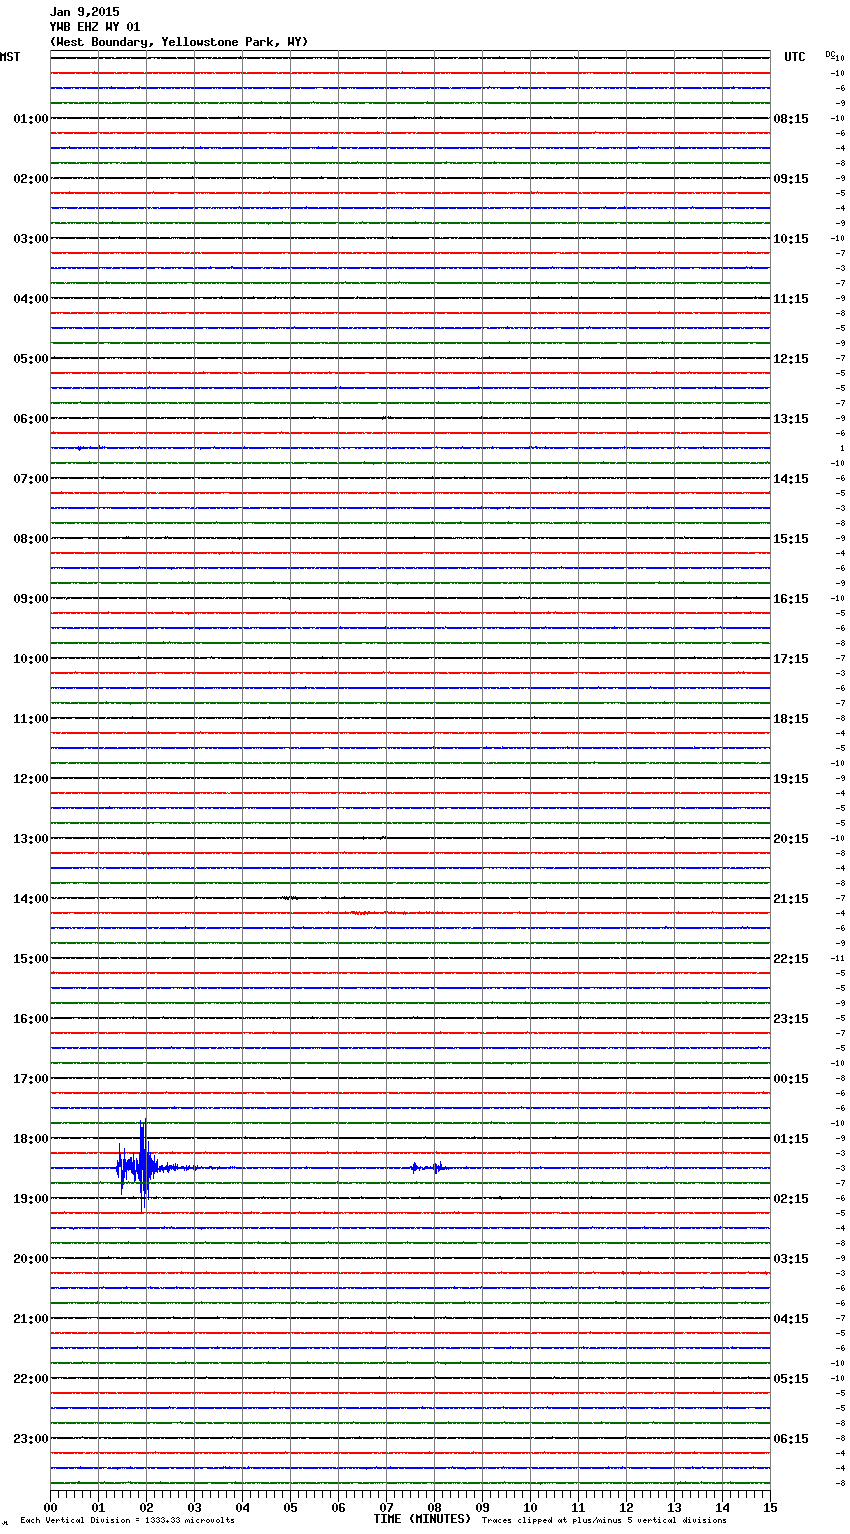The width and height of the screenshot is (850, 1534).
Task: Click the "Traces clipped at plus/minus 5 vertical divisions" note
Action: tap(604, 1521)
